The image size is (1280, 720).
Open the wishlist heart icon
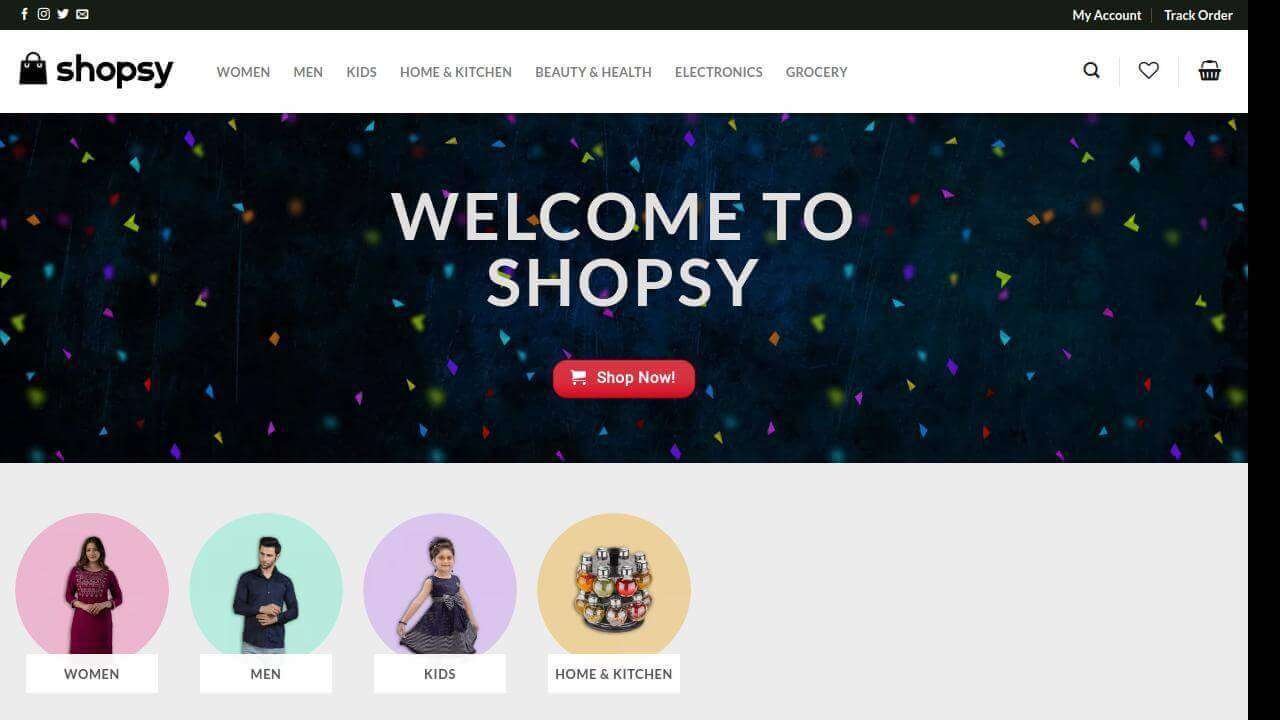(x=1148, y=70)
